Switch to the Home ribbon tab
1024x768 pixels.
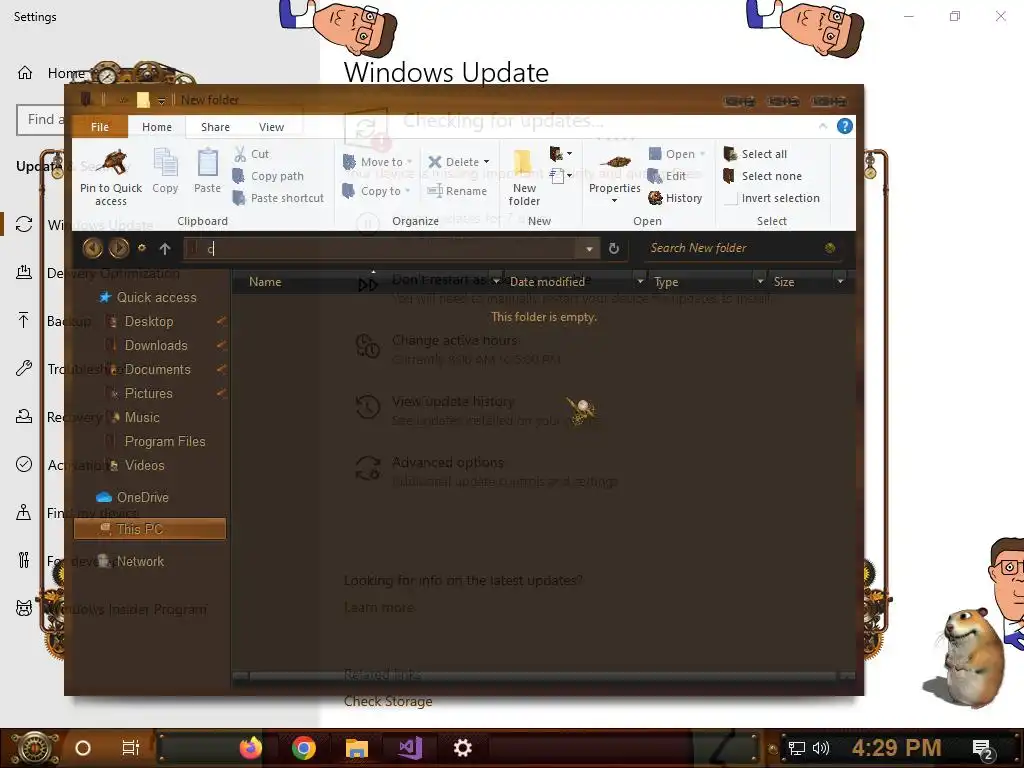[157, 127]
